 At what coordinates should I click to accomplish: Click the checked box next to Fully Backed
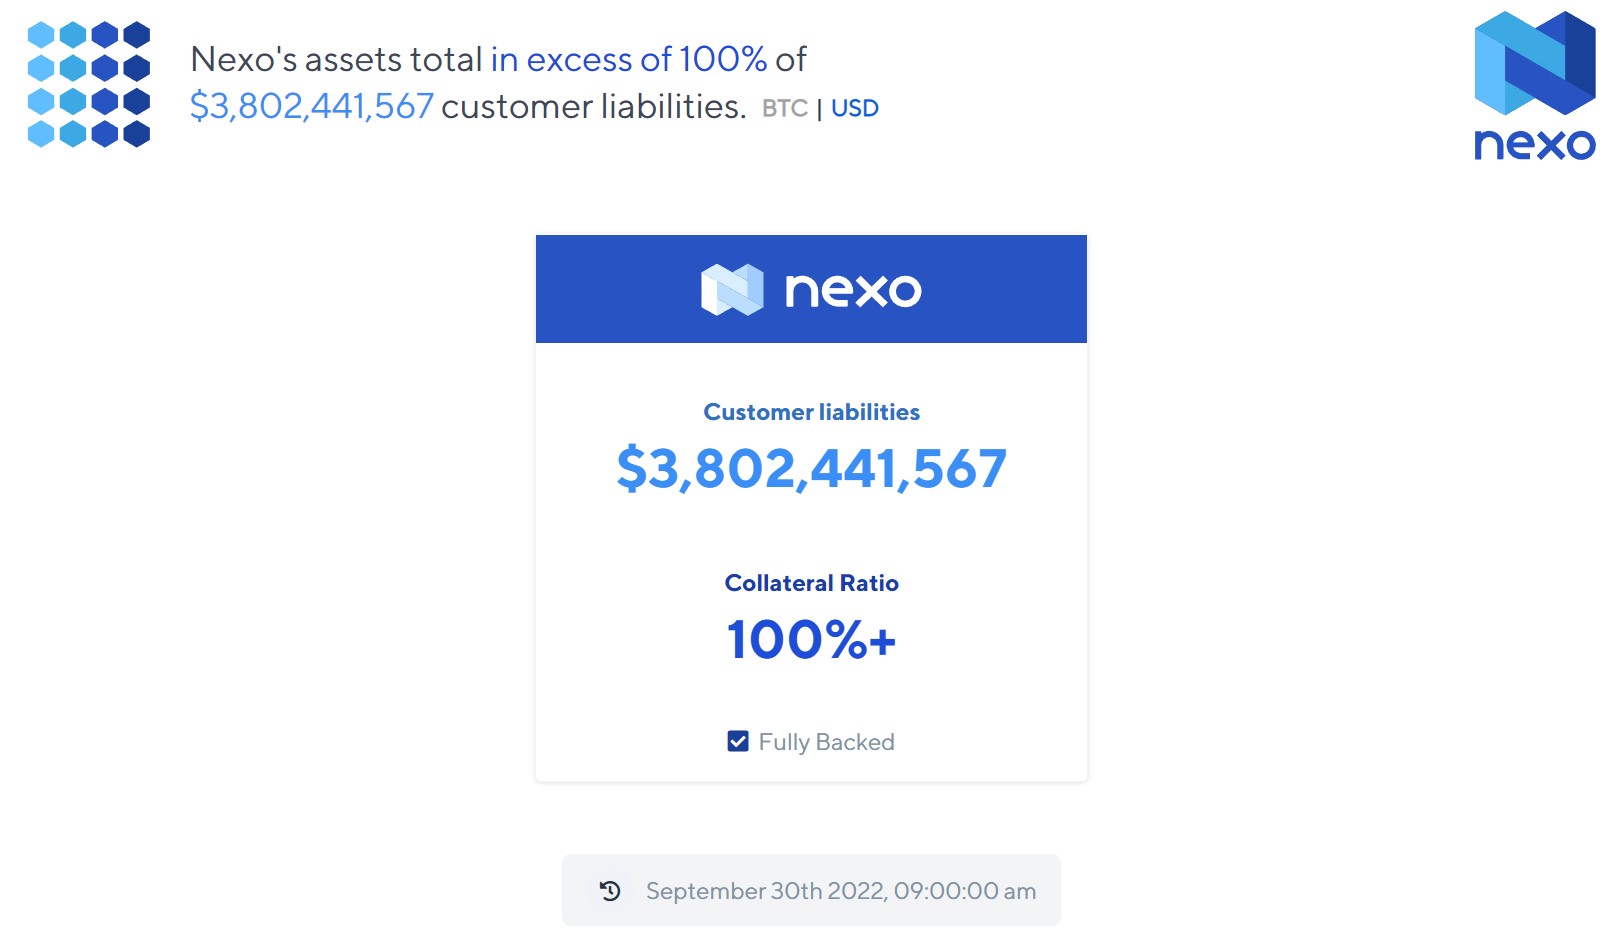737,741
